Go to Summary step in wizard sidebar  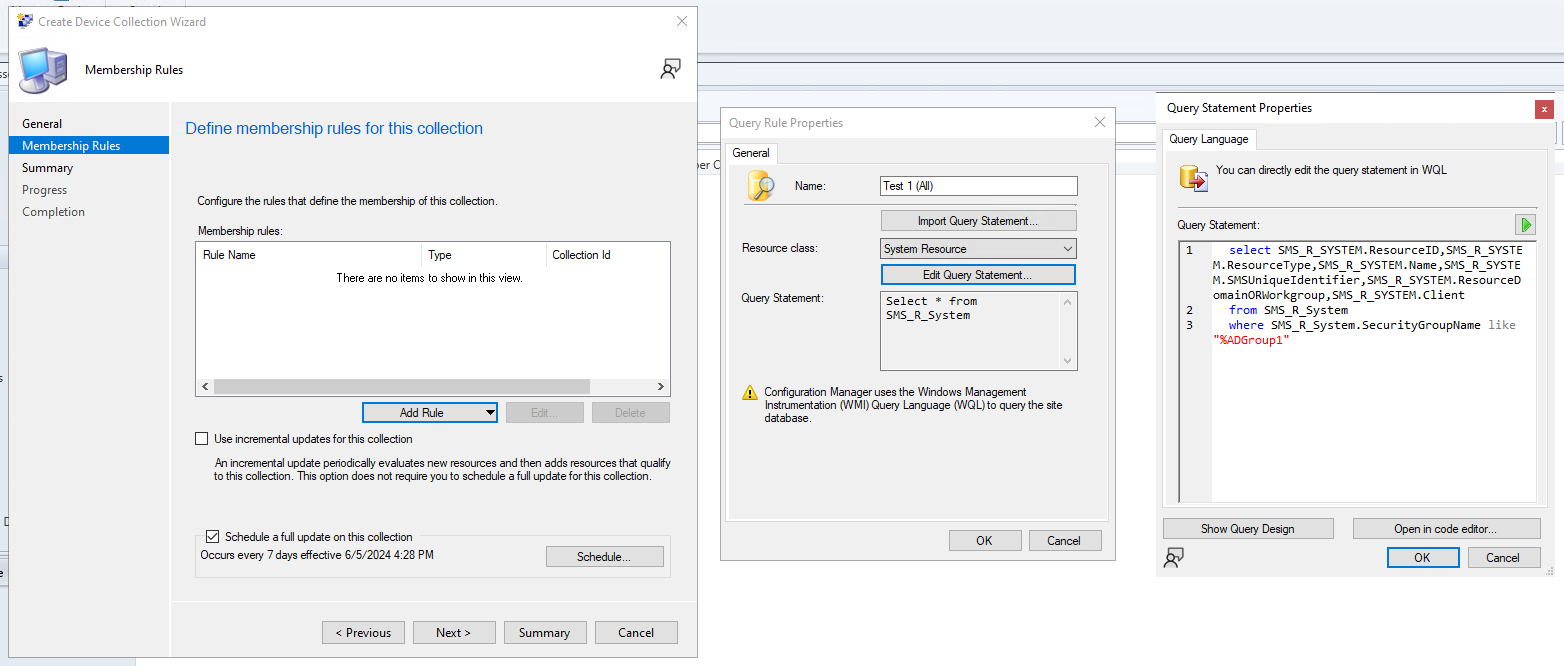point(48,168)
